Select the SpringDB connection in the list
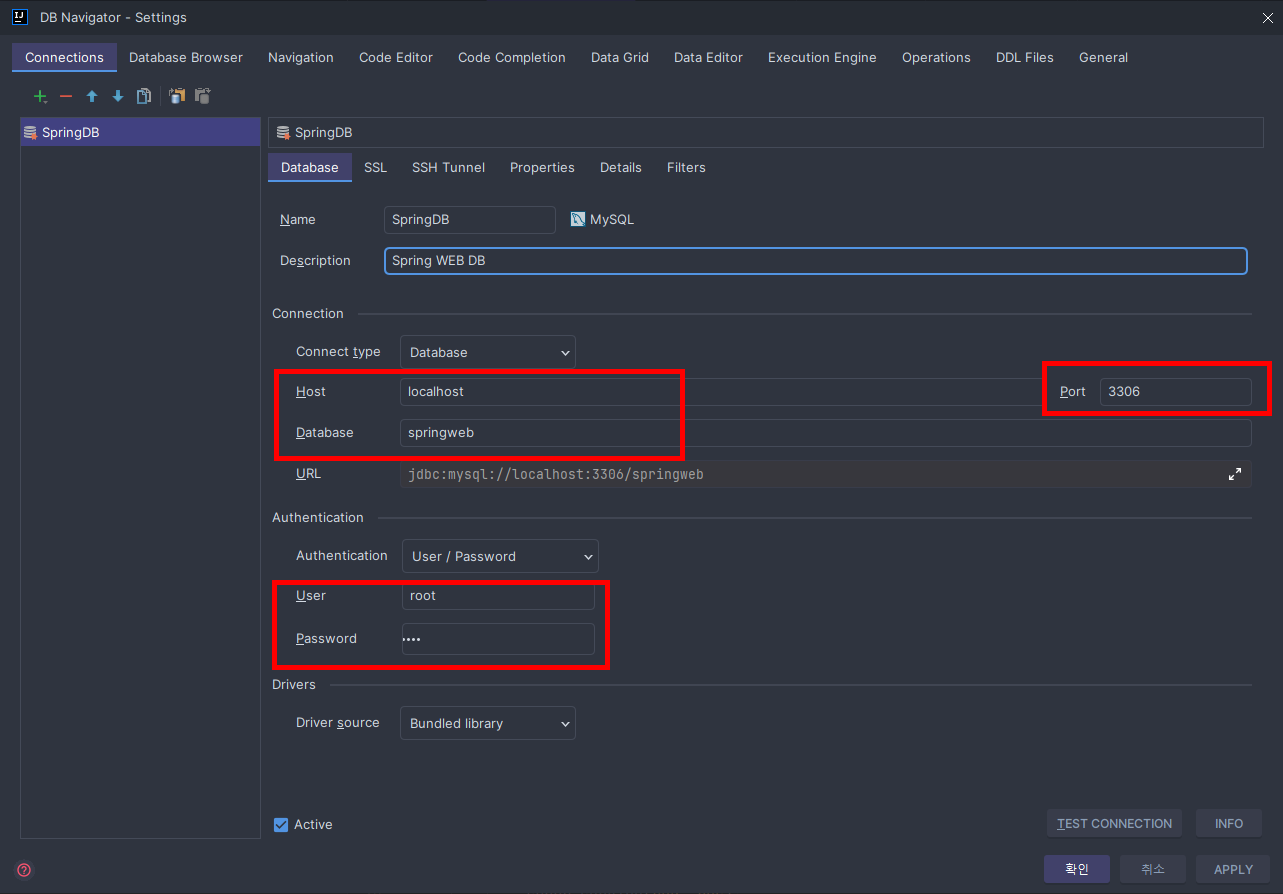Viewport: 1283px width, 894px height. point(140,132)
